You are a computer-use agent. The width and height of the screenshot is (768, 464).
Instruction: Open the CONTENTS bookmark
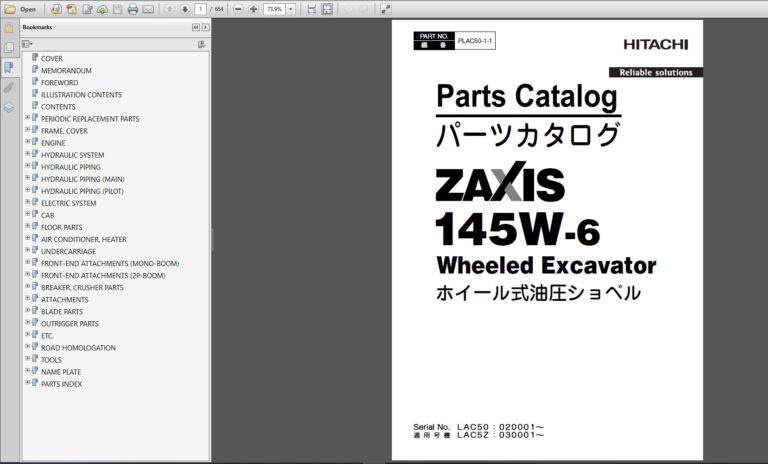click(58, 107)
